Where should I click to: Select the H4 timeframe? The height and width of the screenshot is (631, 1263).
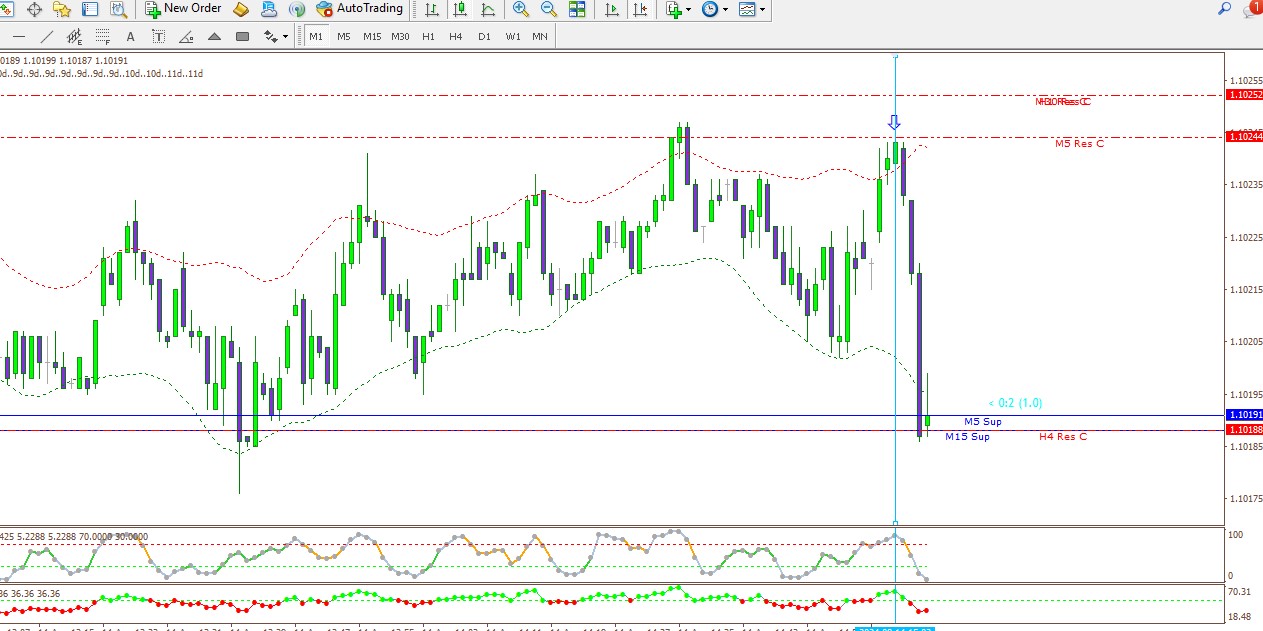click(x=456, y=36)
